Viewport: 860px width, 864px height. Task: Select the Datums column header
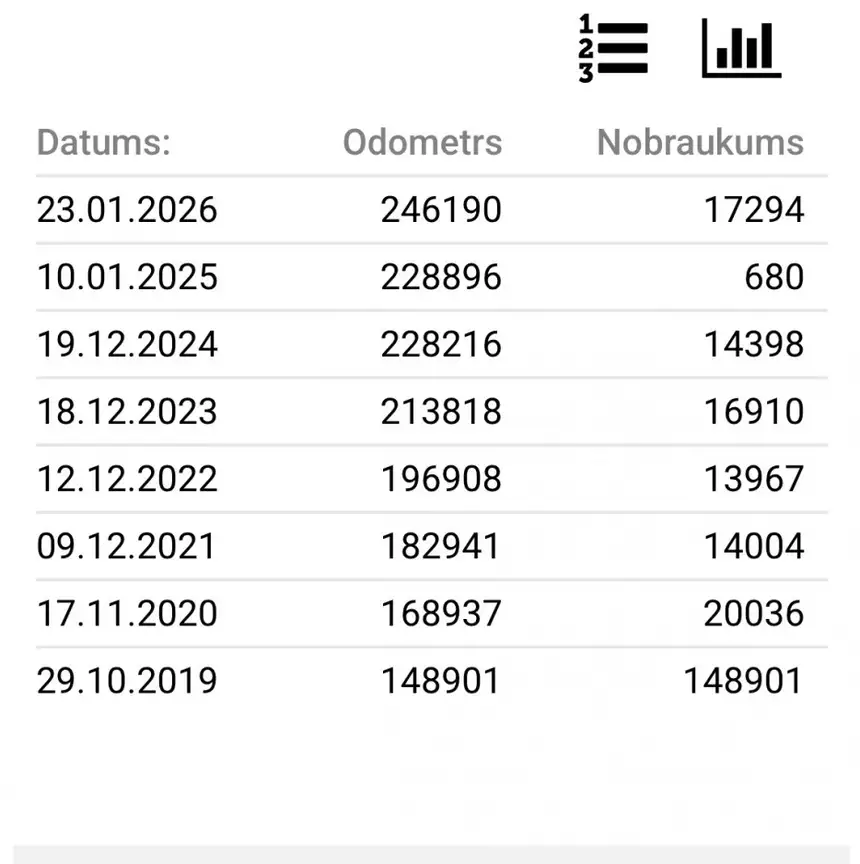pos(104,143)
